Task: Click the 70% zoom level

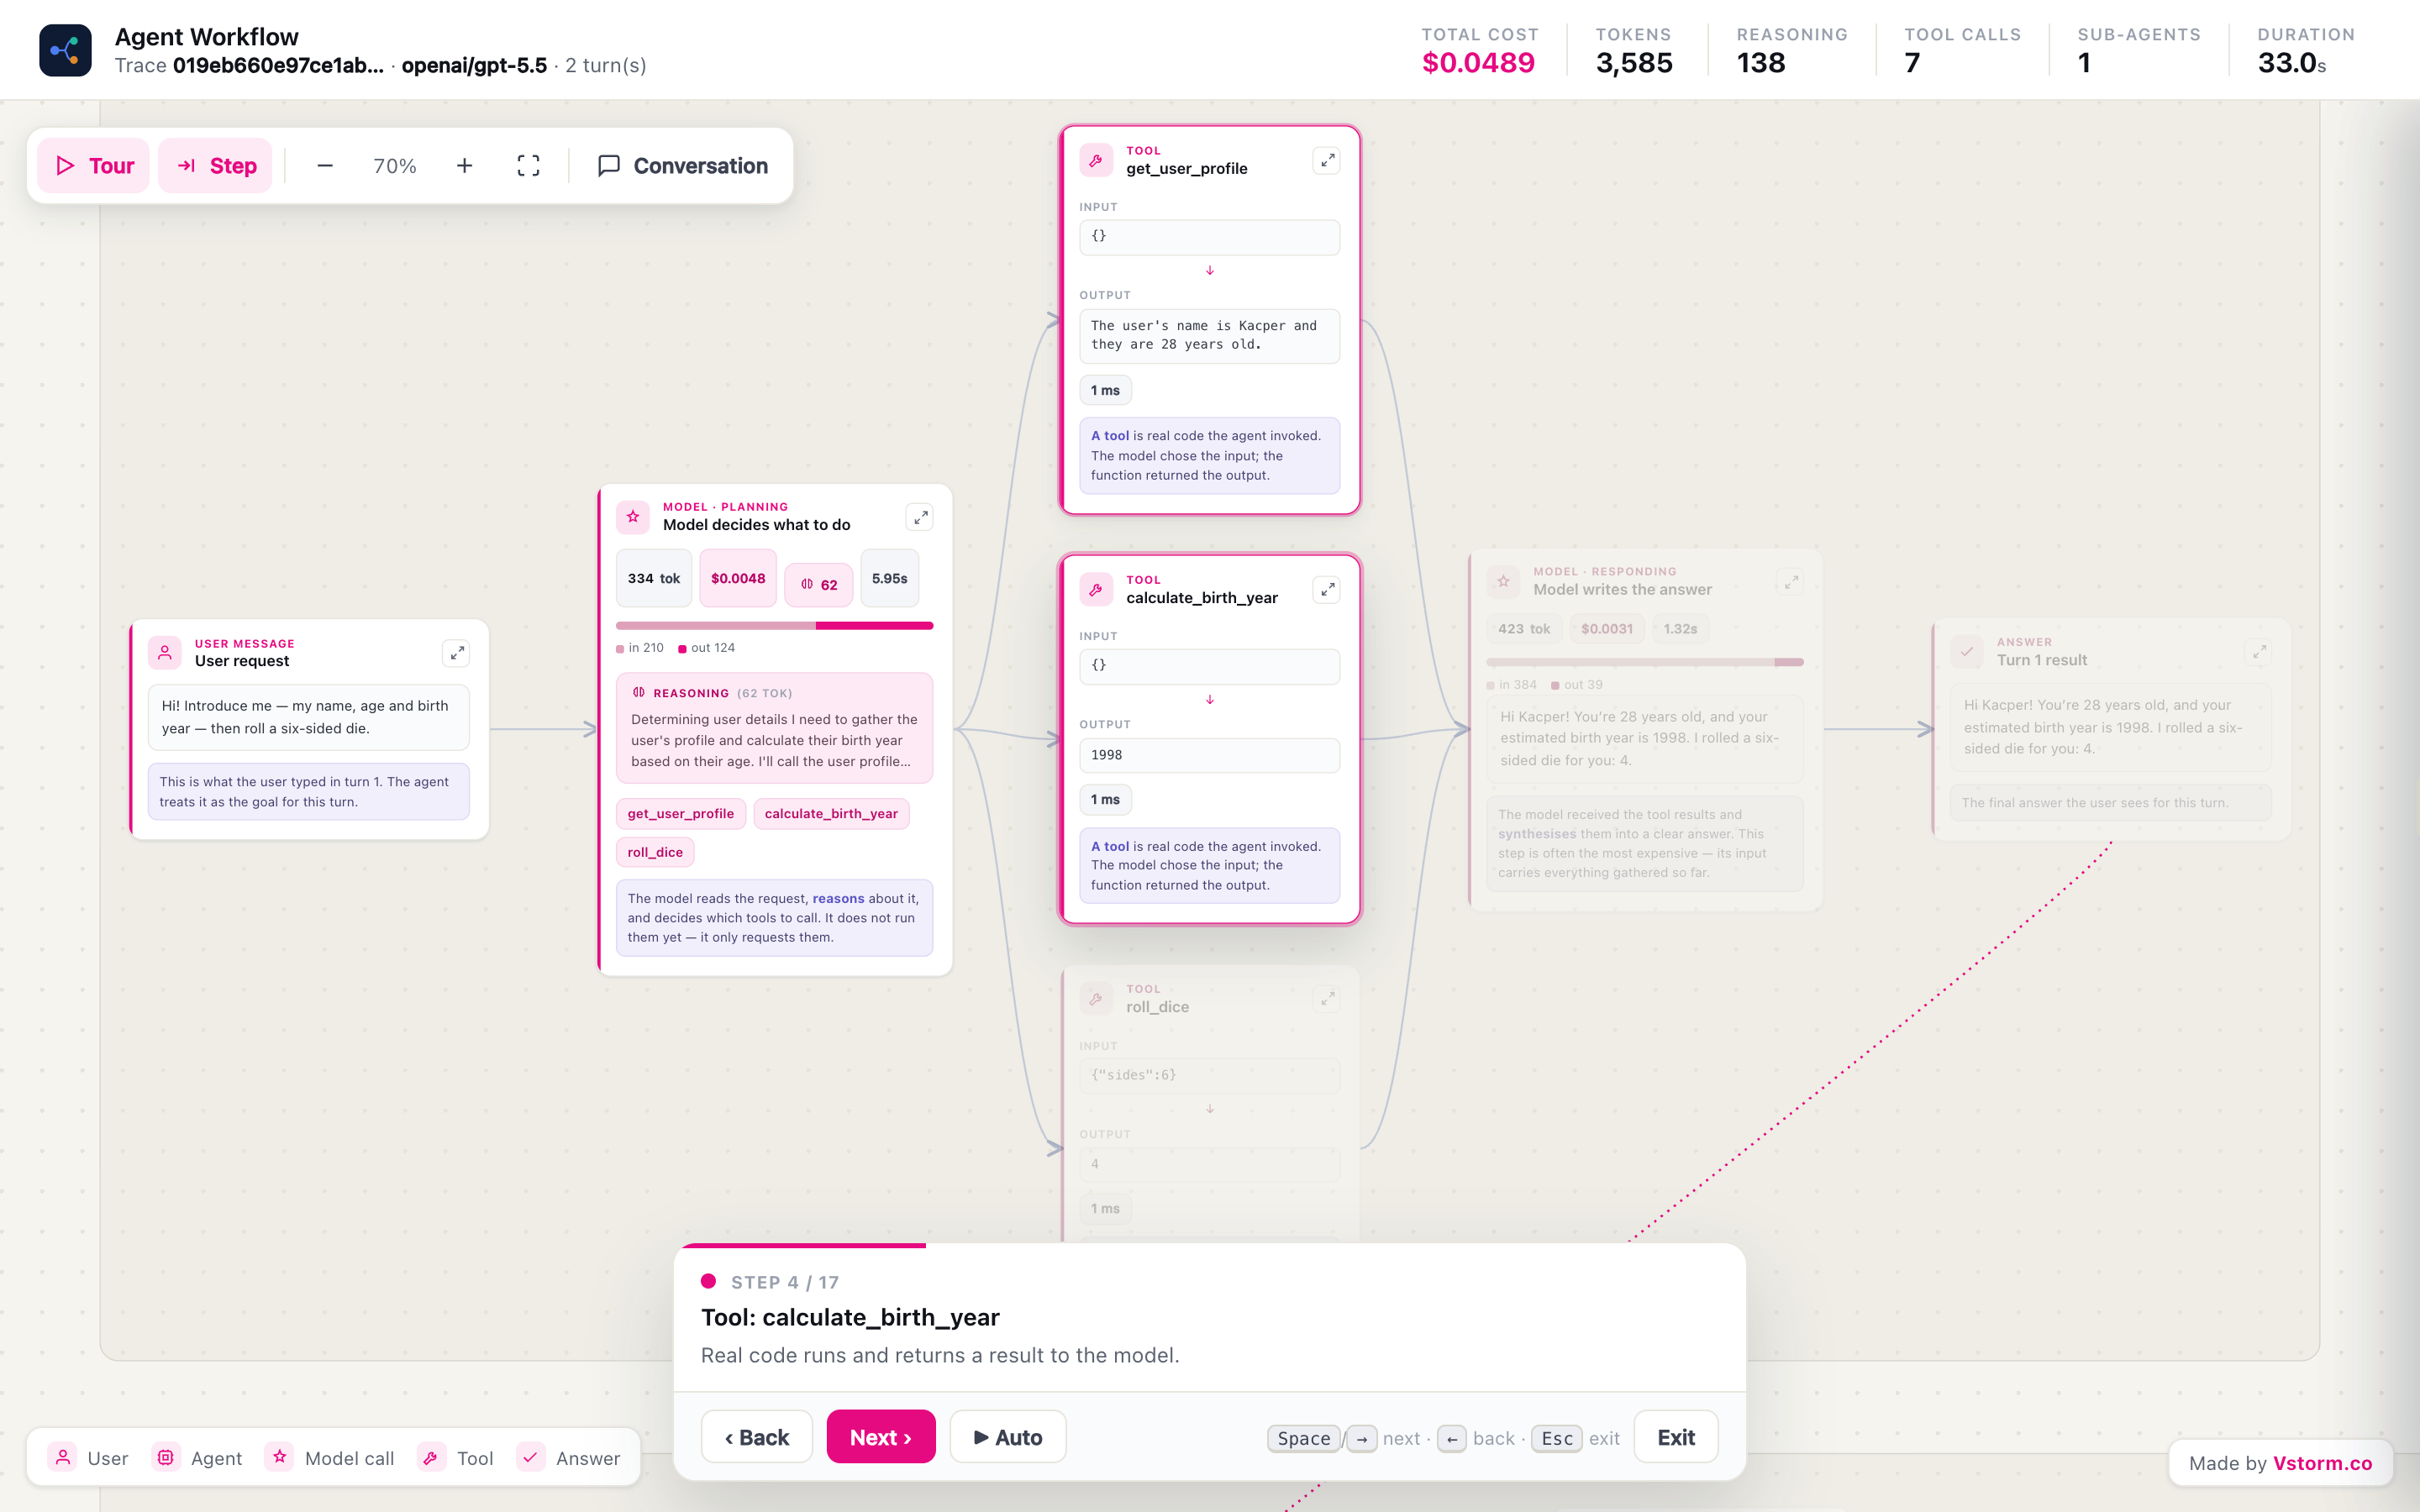Action: 395,166
